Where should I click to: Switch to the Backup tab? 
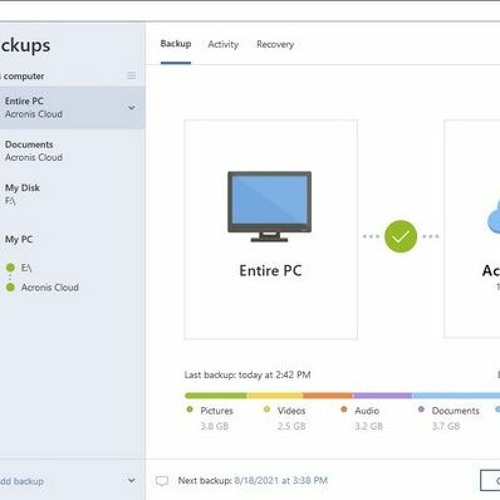(x=176, y=44)
